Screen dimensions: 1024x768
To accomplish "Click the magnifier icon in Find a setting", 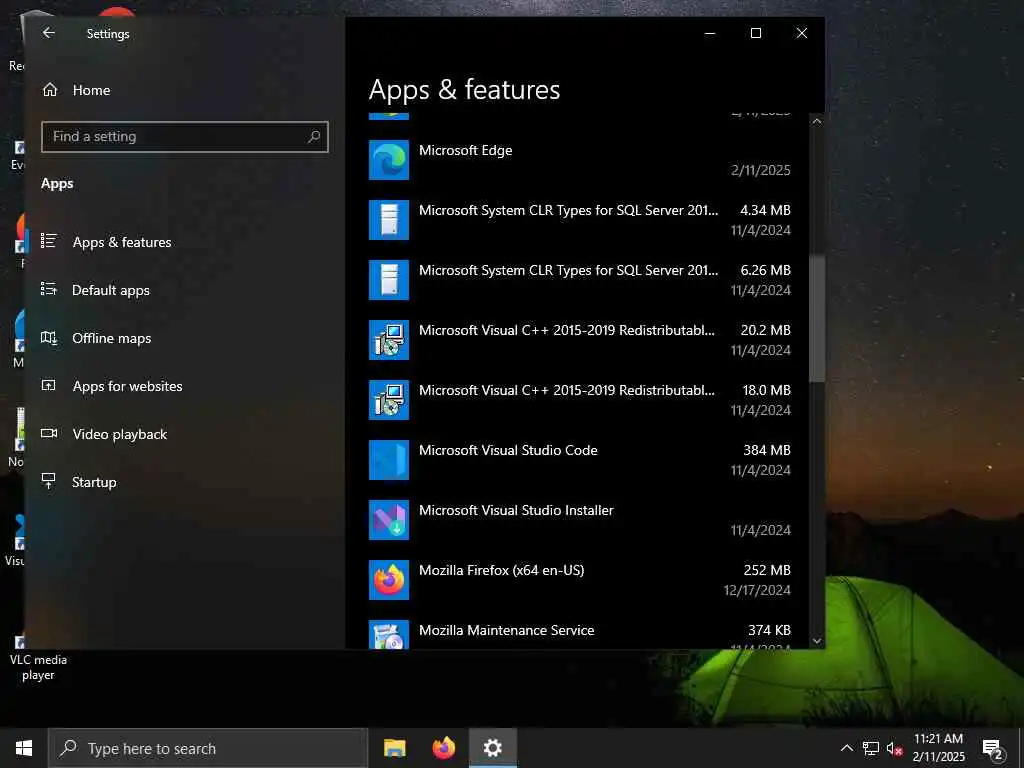I will pyautogui.click(x=314, y=136).
